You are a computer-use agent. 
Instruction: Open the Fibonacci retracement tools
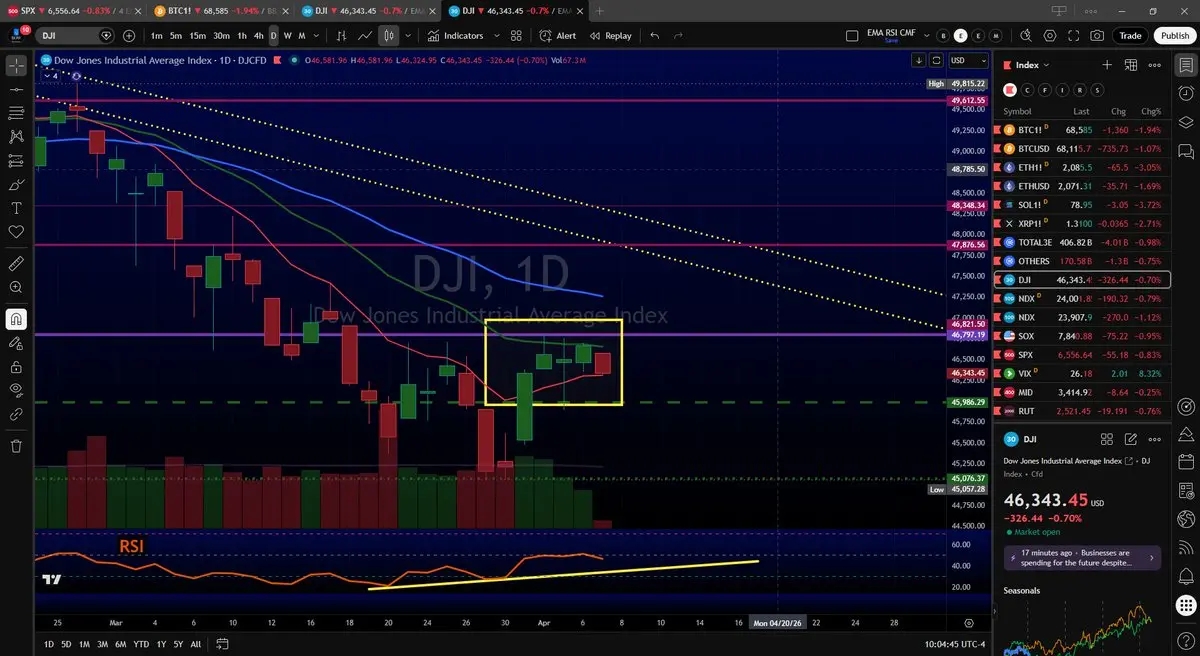[x=16, y=113]
